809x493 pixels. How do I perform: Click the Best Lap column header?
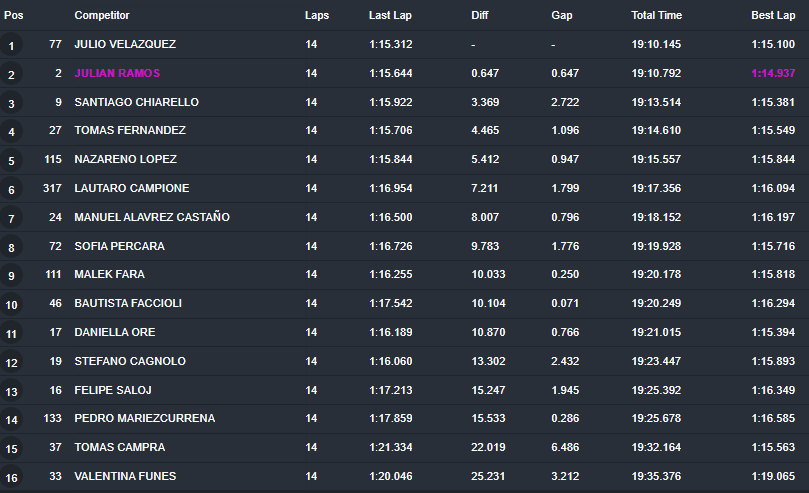773,15
